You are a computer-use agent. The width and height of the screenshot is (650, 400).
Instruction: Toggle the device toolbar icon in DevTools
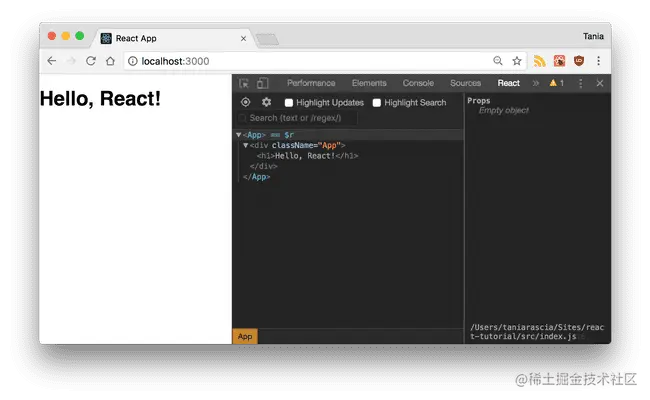point(262,83)
